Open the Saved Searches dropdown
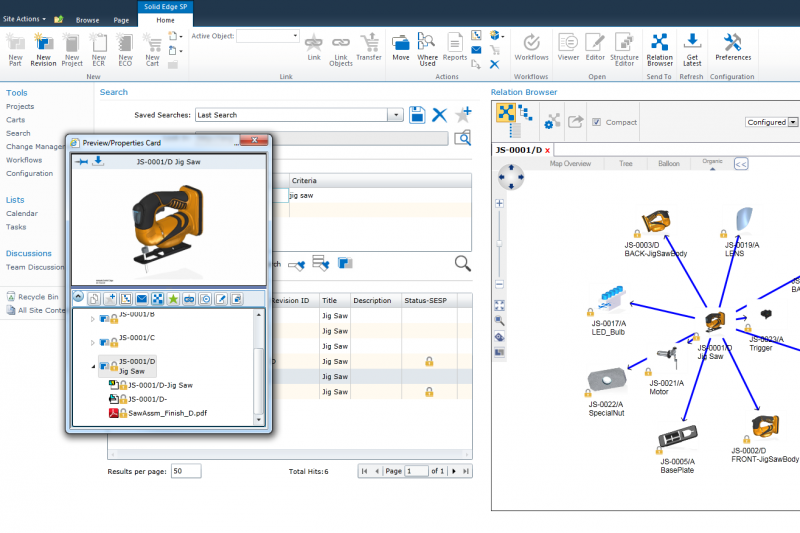 395,115
